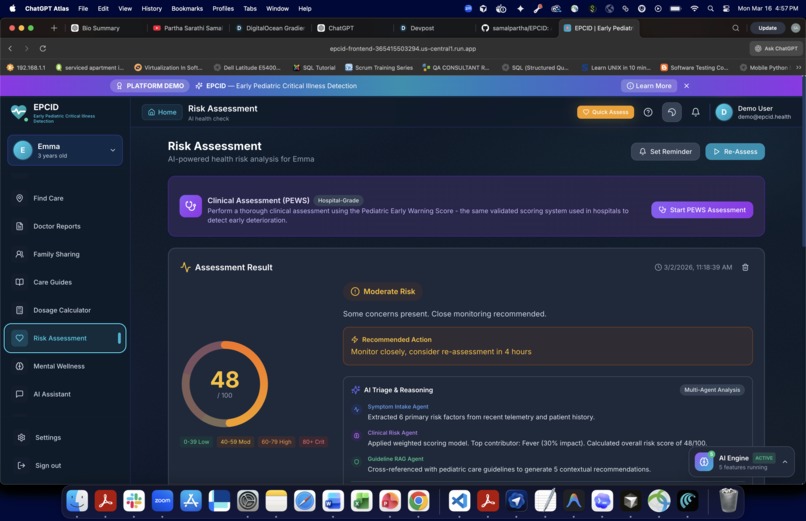Click Ask ChatGPT button

pyautogui.click(x=776, y=48)
